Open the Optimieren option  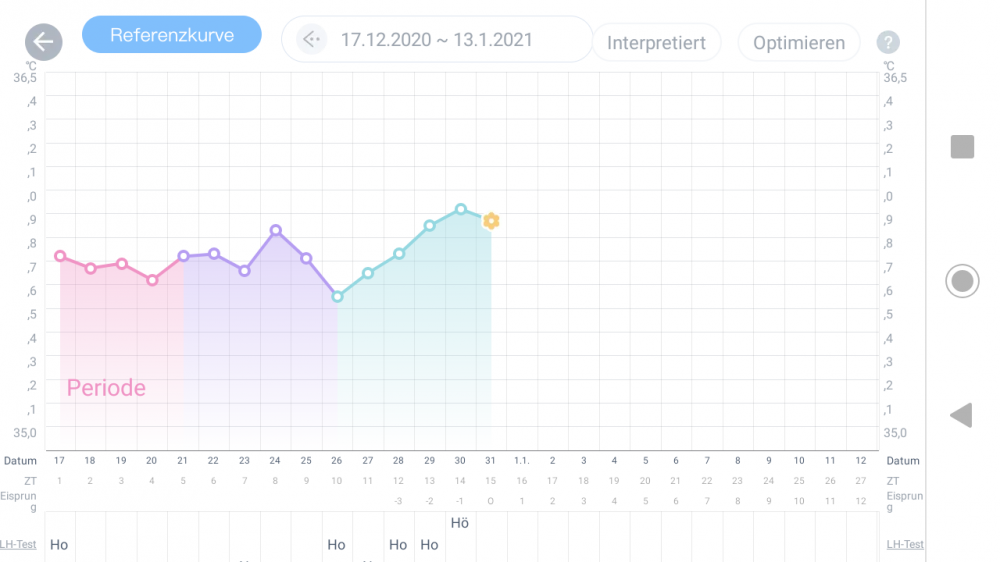point(798,43)
